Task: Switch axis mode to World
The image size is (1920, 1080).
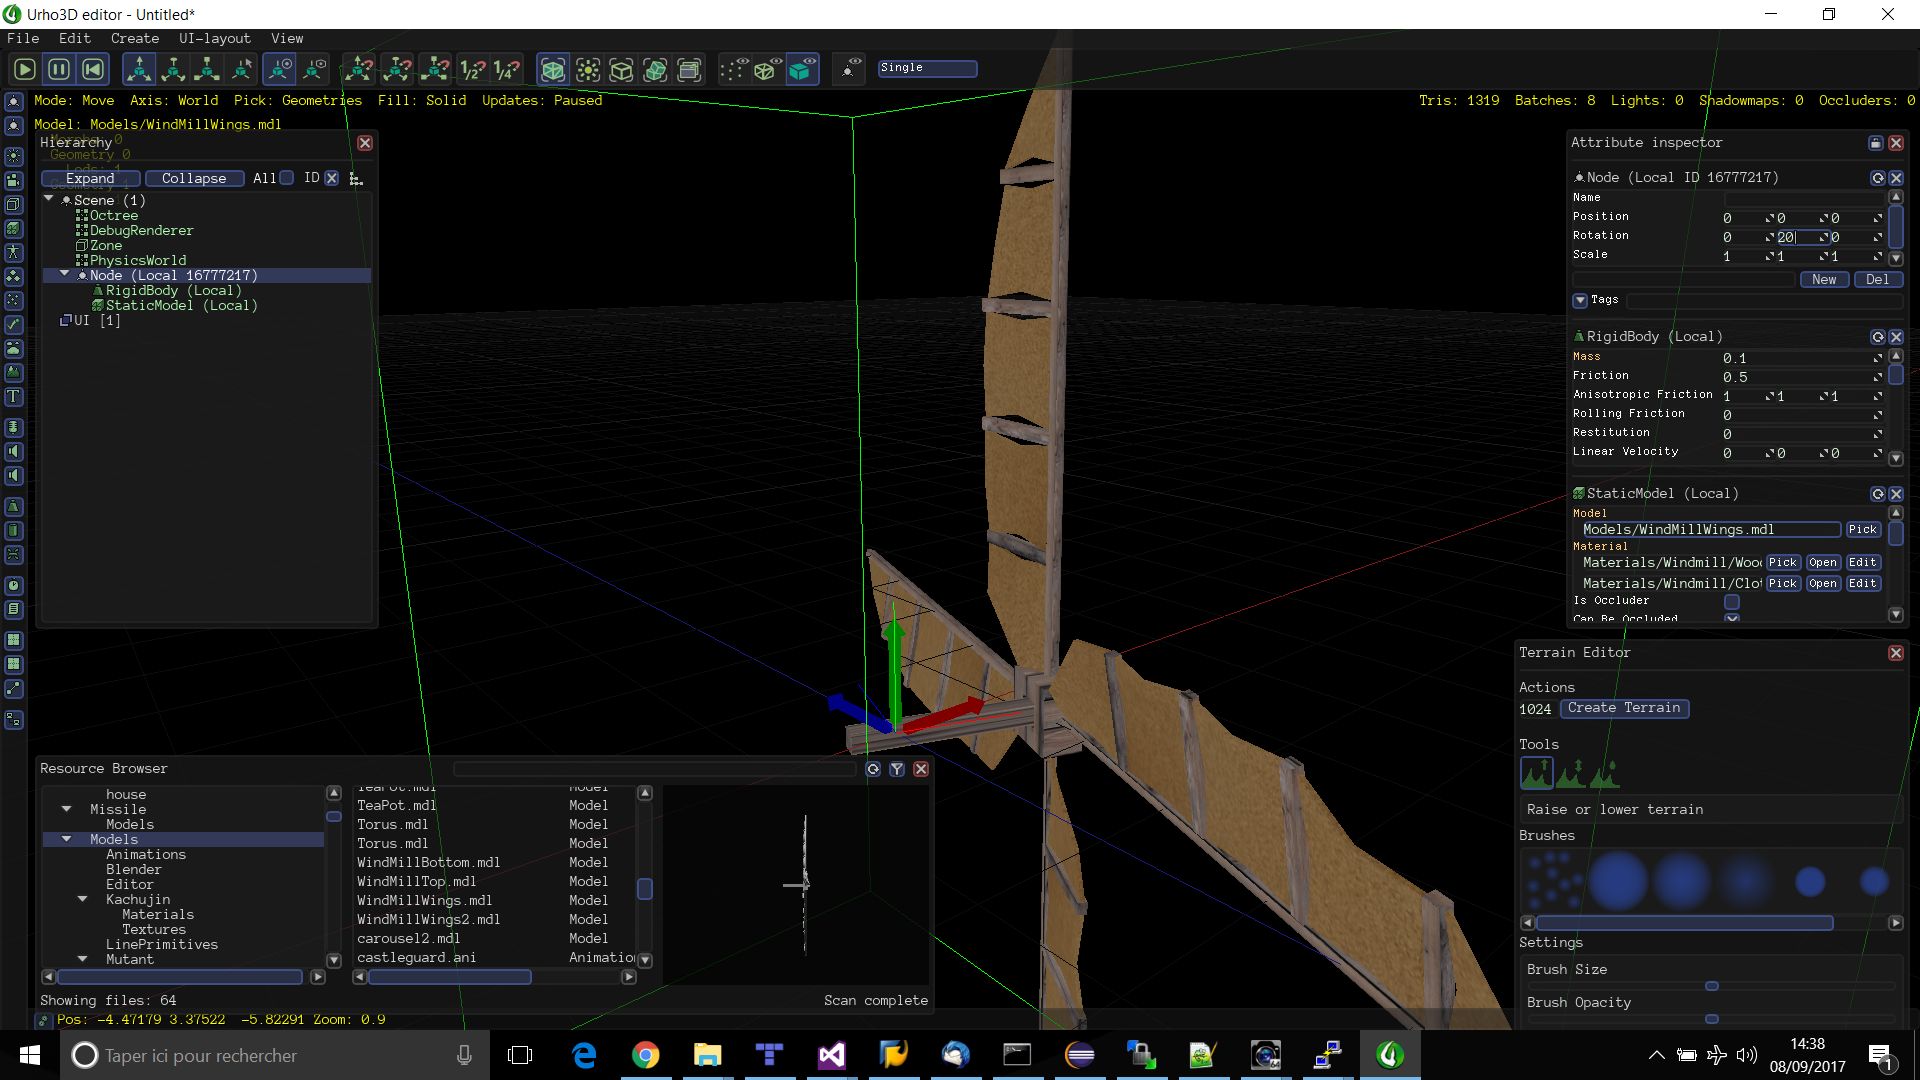Action: (279, 69)
